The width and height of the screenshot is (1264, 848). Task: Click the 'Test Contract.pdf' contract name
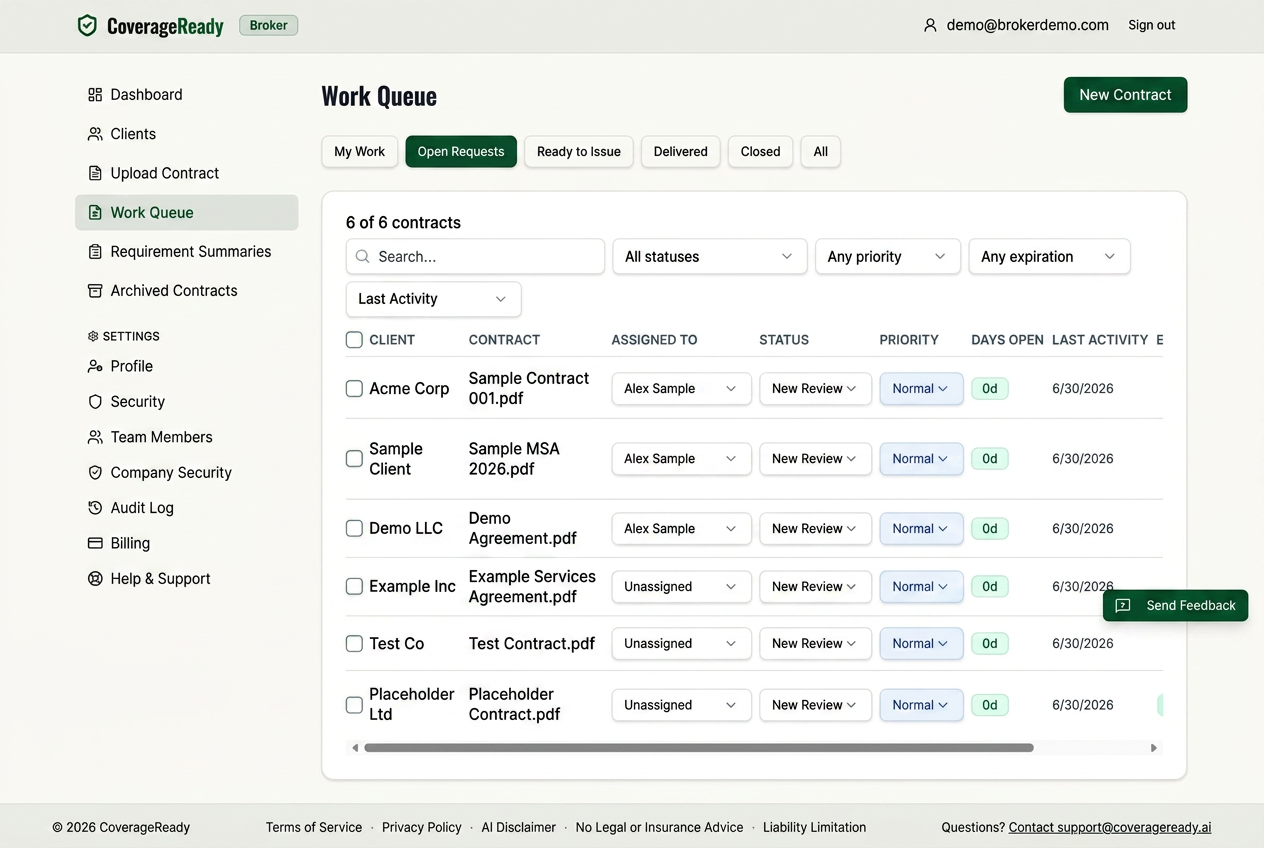point(532,644)
